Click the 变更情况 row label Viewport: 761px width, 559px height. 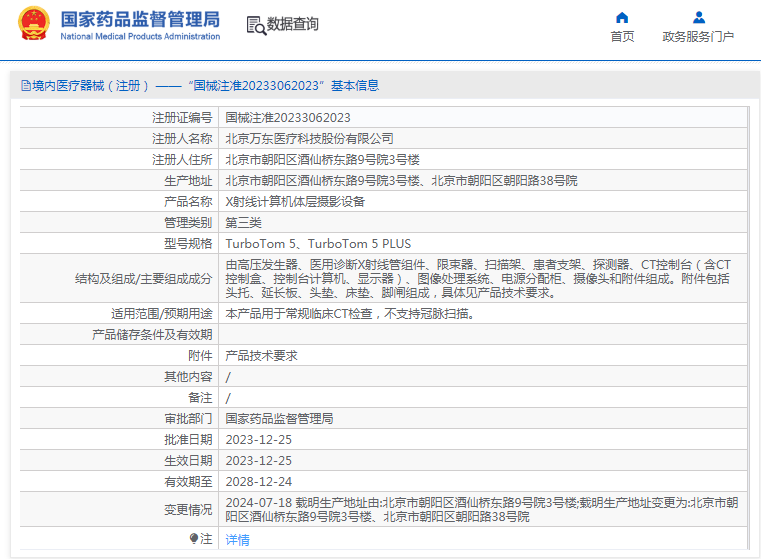188,510
